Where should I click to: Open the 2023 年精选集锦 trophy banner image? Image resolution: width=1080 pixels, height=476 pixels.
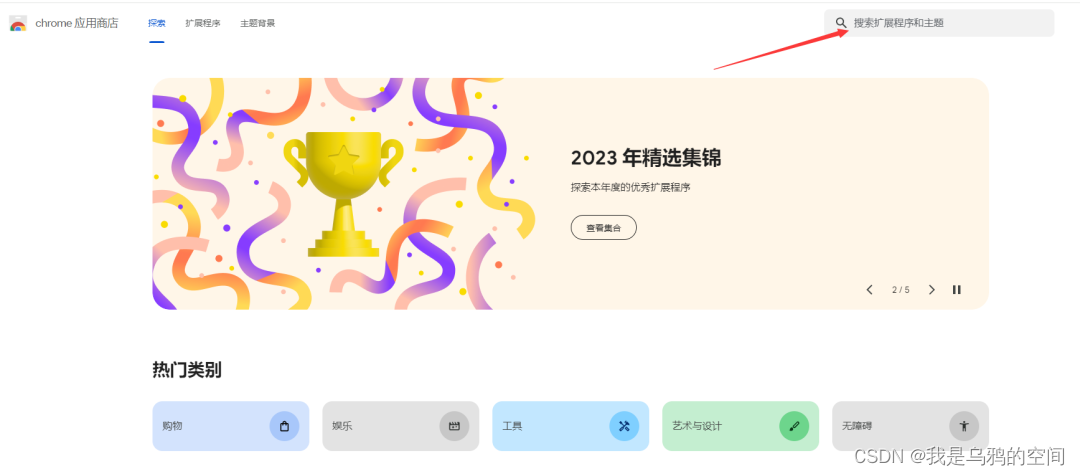pyautogui.click(x=344, y=194)
